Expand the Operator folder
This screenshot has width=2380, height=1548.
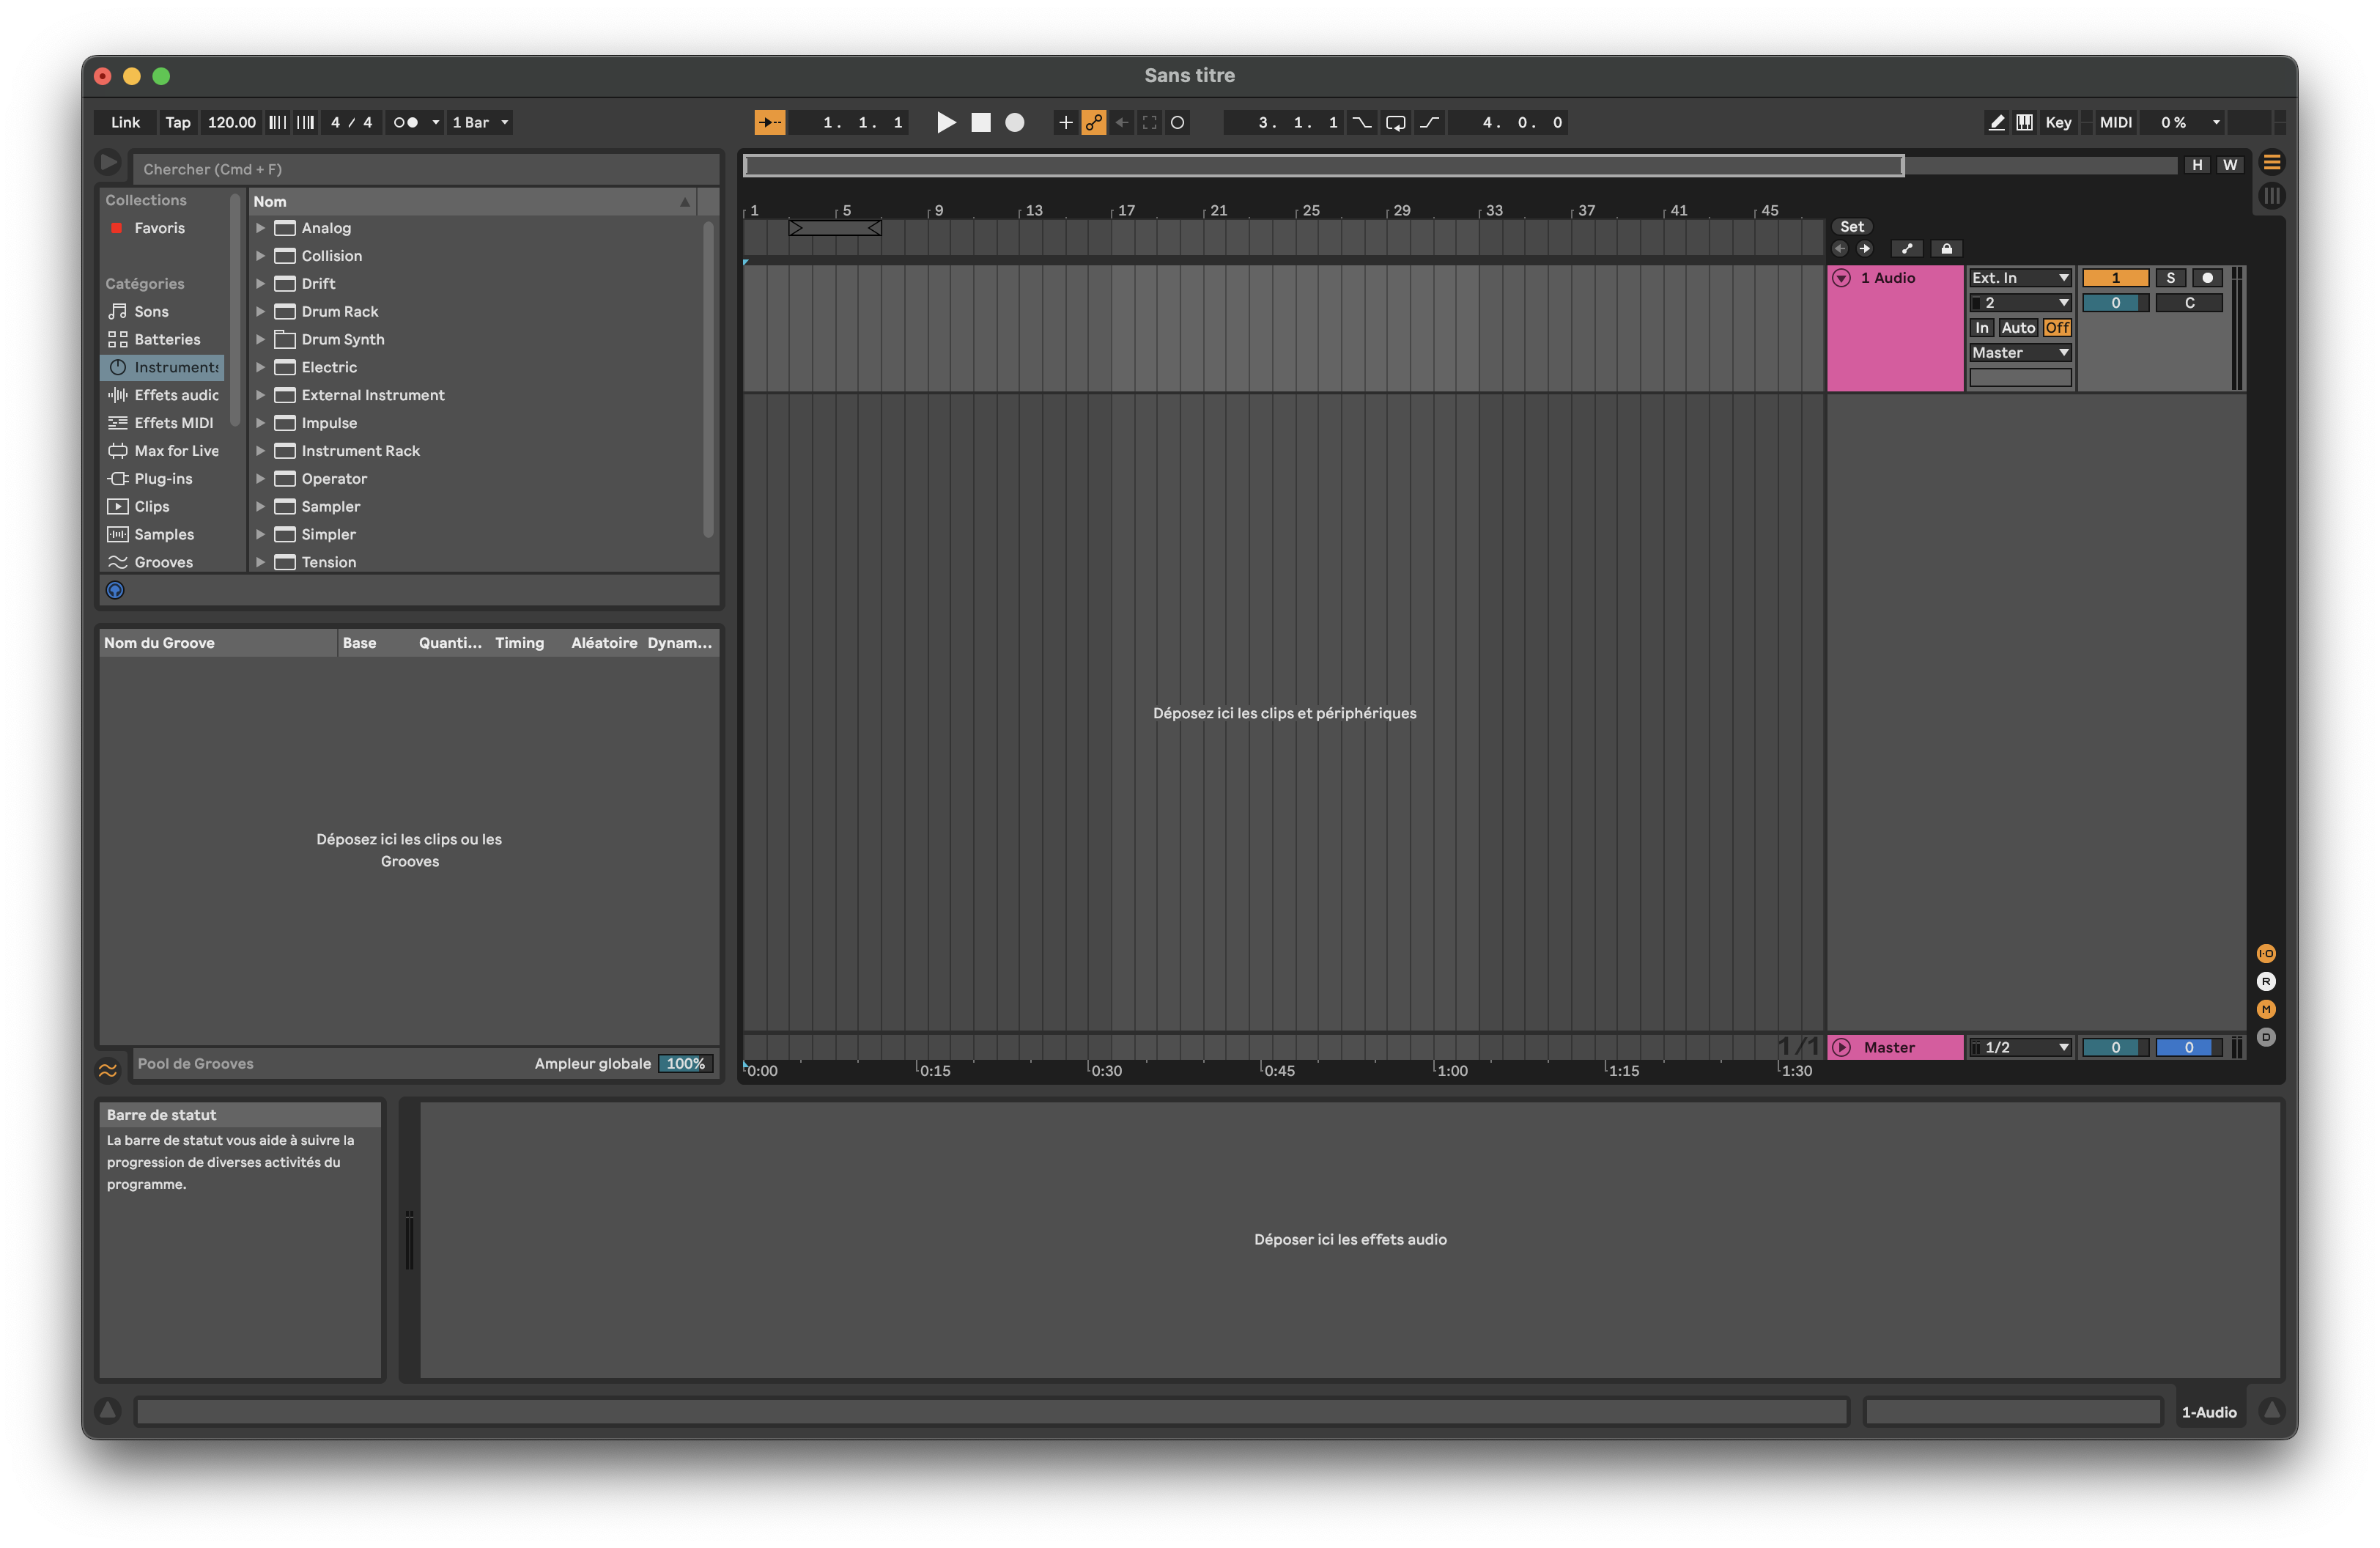260,479
